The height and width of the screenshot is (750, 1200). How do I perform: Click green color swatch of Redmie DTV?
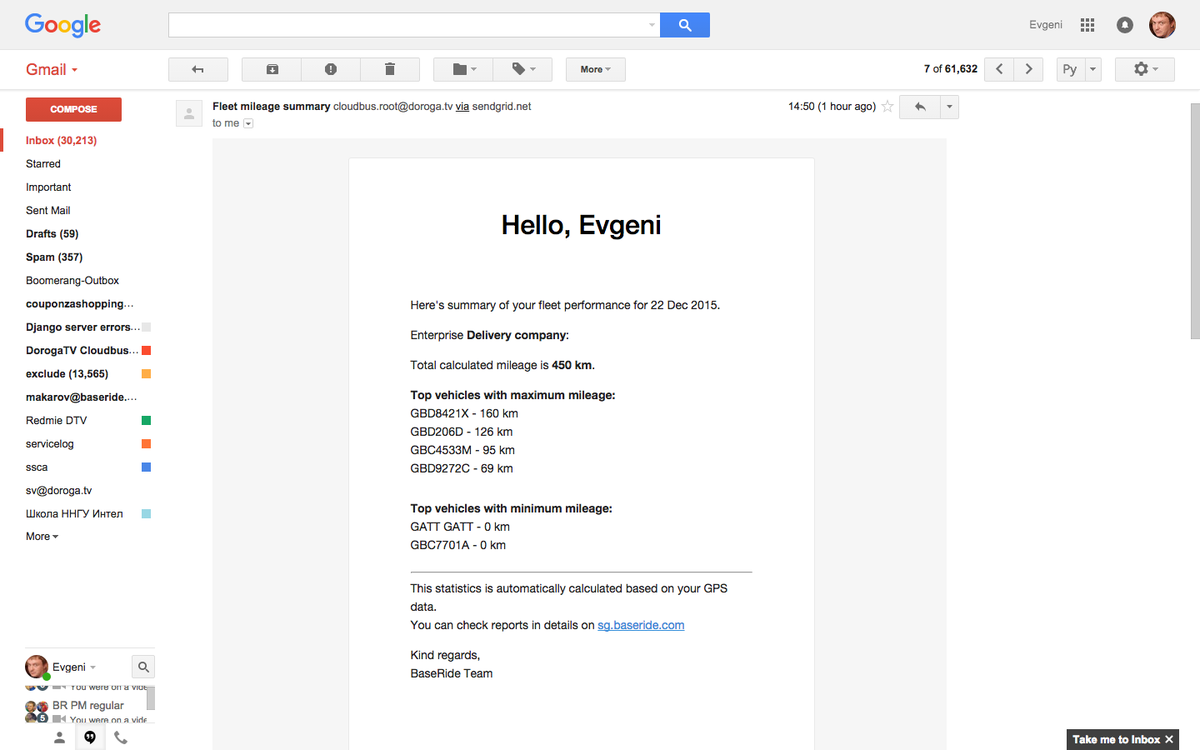pos(146,421)
